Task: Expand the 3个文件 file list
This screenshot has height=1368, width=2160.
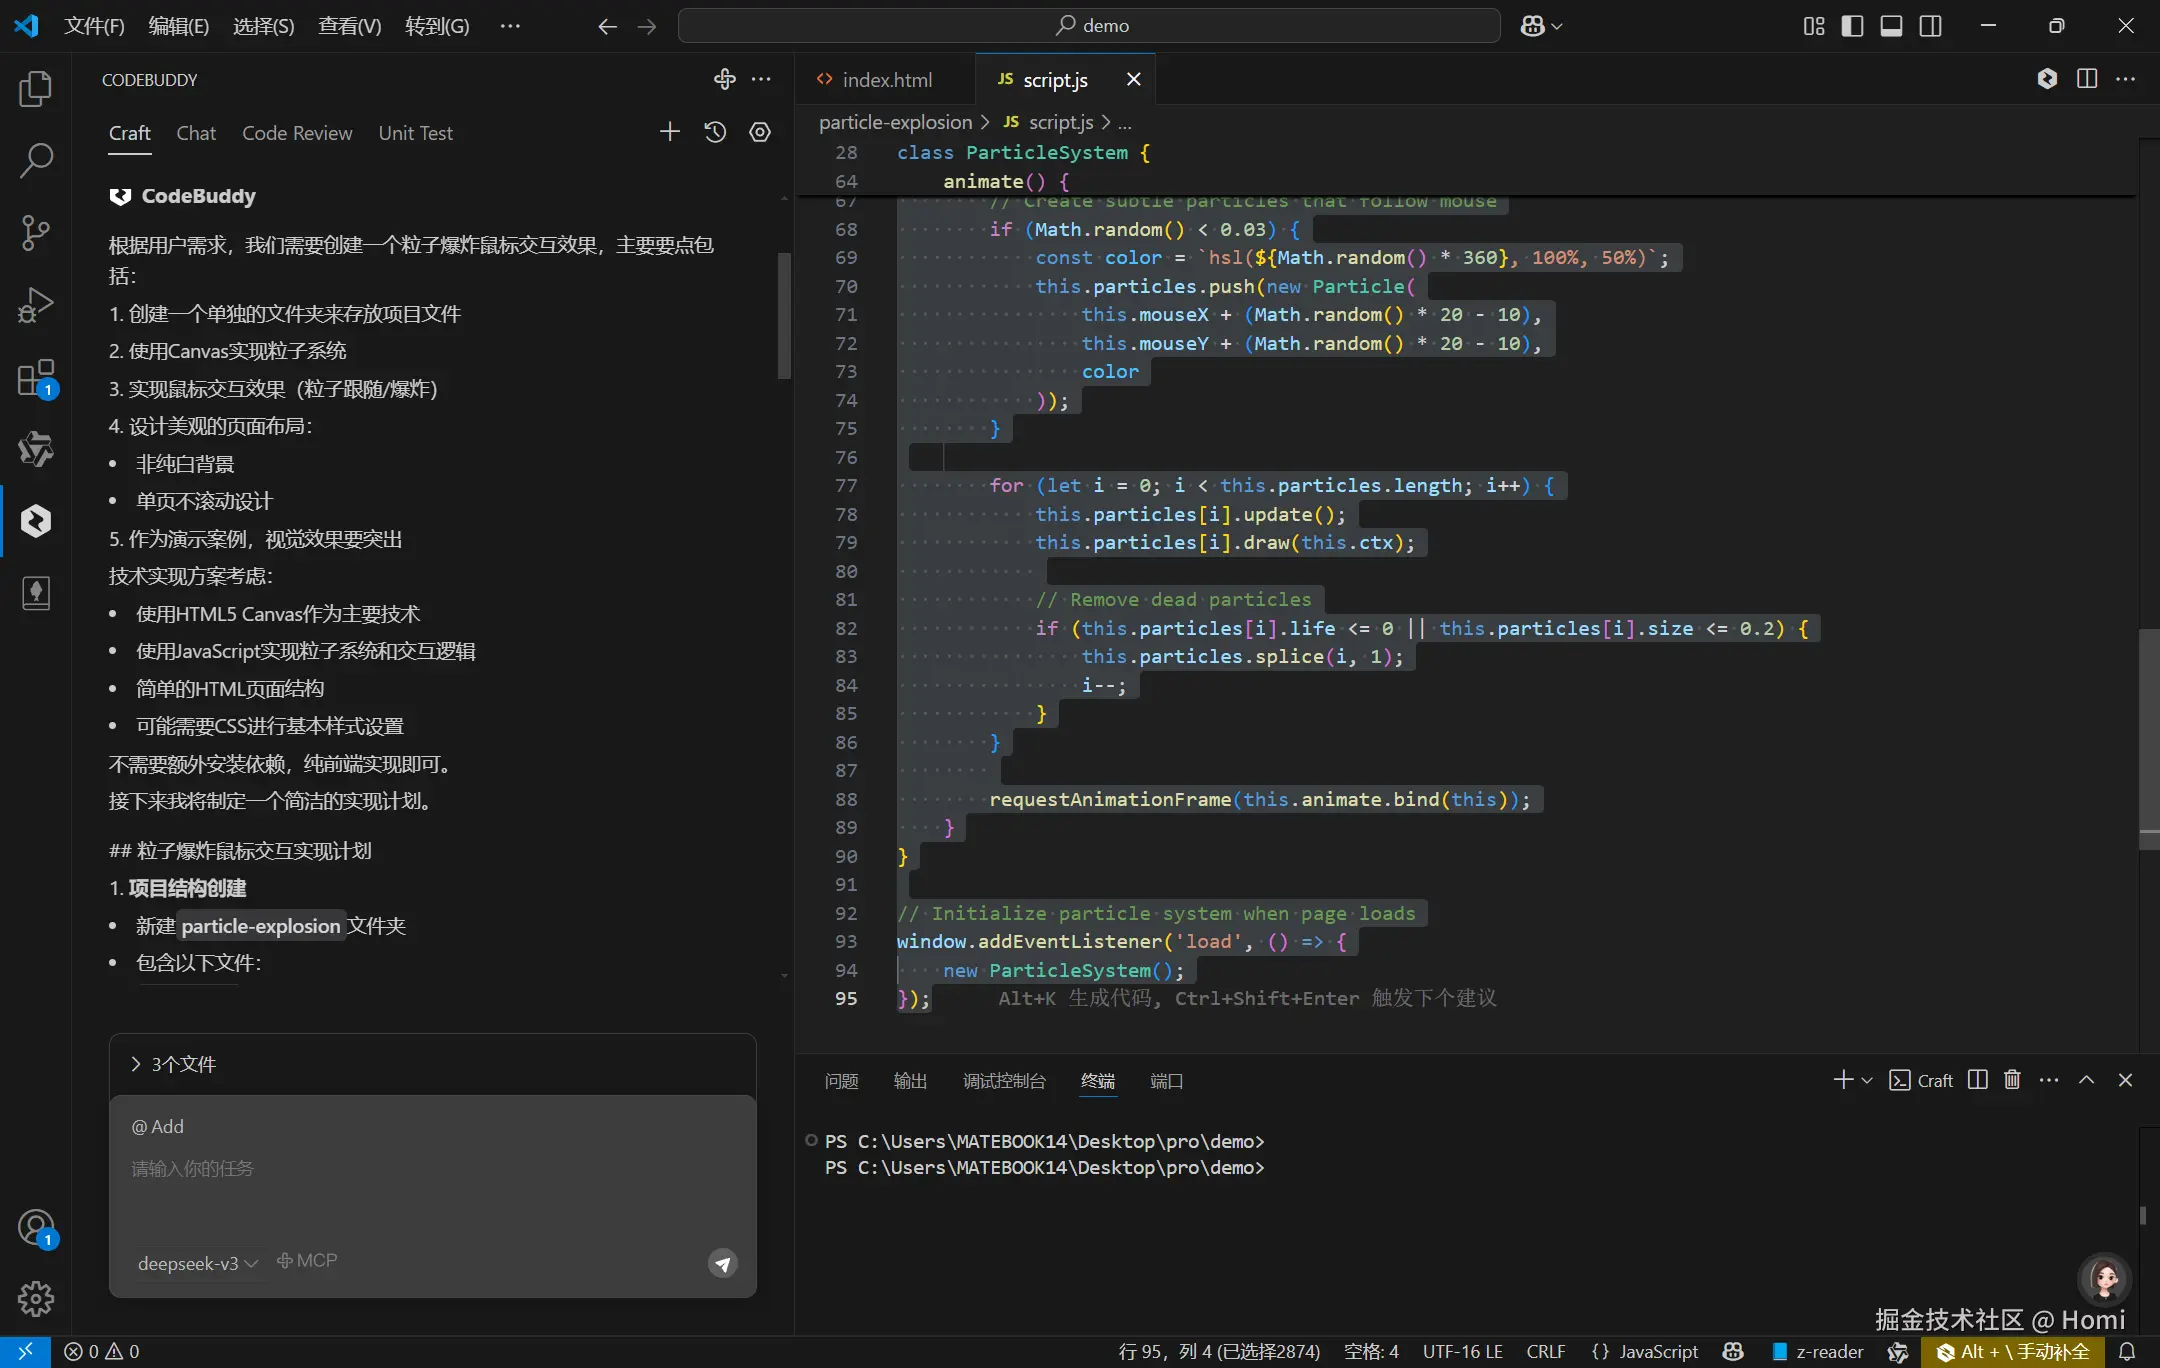Action: coord(174,1064)
